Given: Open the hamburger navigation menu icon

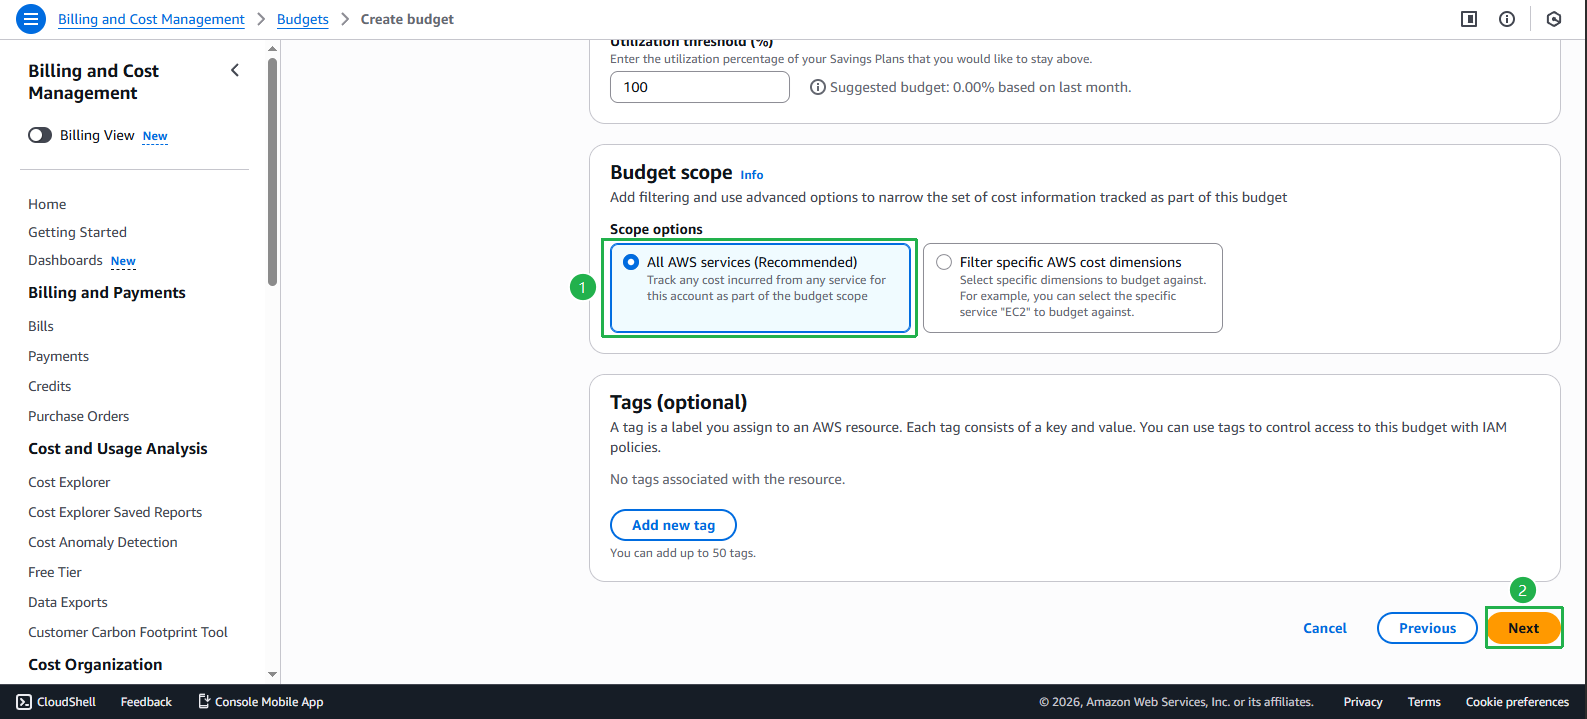Looking at the screenshot, I should pyautogui.click(x=31, y=19).
